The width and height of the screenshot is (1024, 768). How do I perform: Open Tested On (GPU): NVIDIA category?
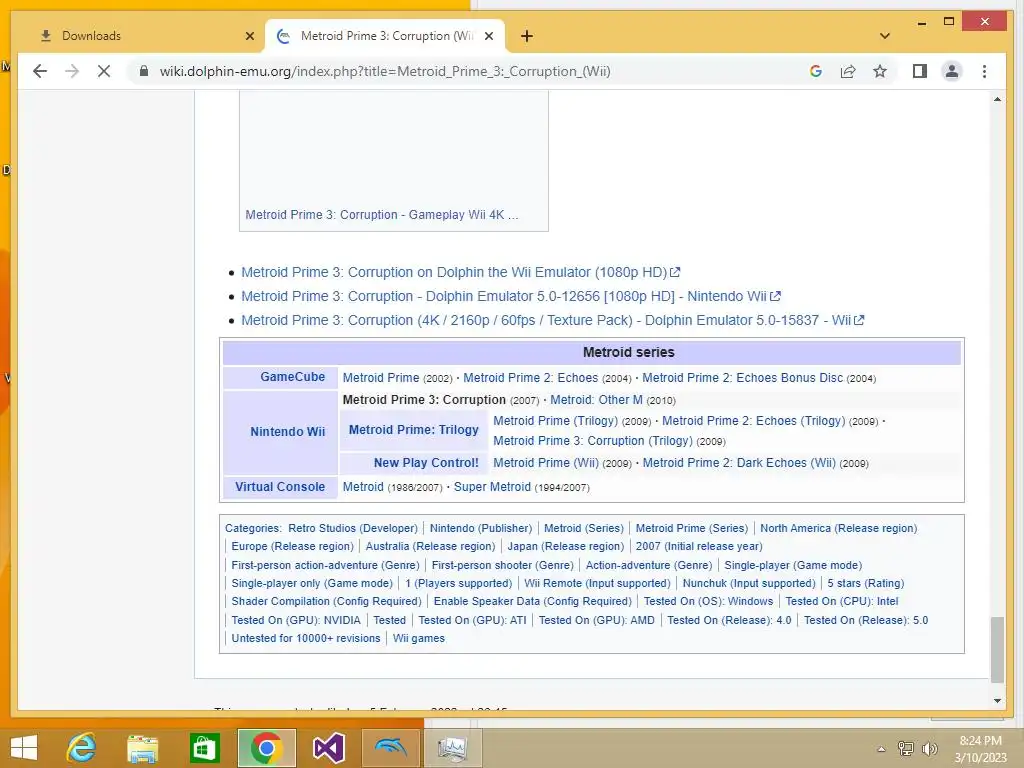click(296, 620)
